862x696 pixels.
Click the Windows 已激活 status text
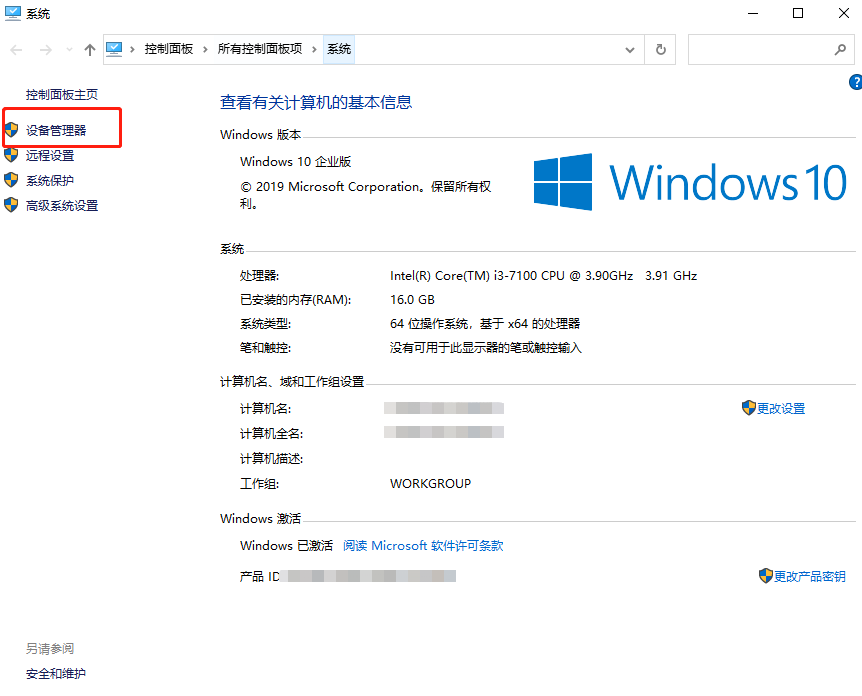(x=286, y=545)
